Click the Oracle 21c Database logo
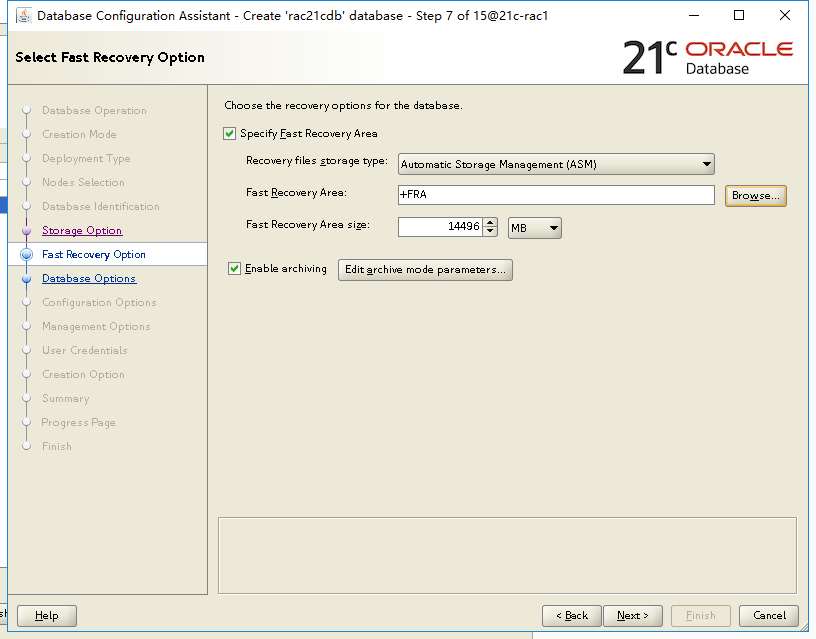 pyautogui.click(x=708, y=57)
